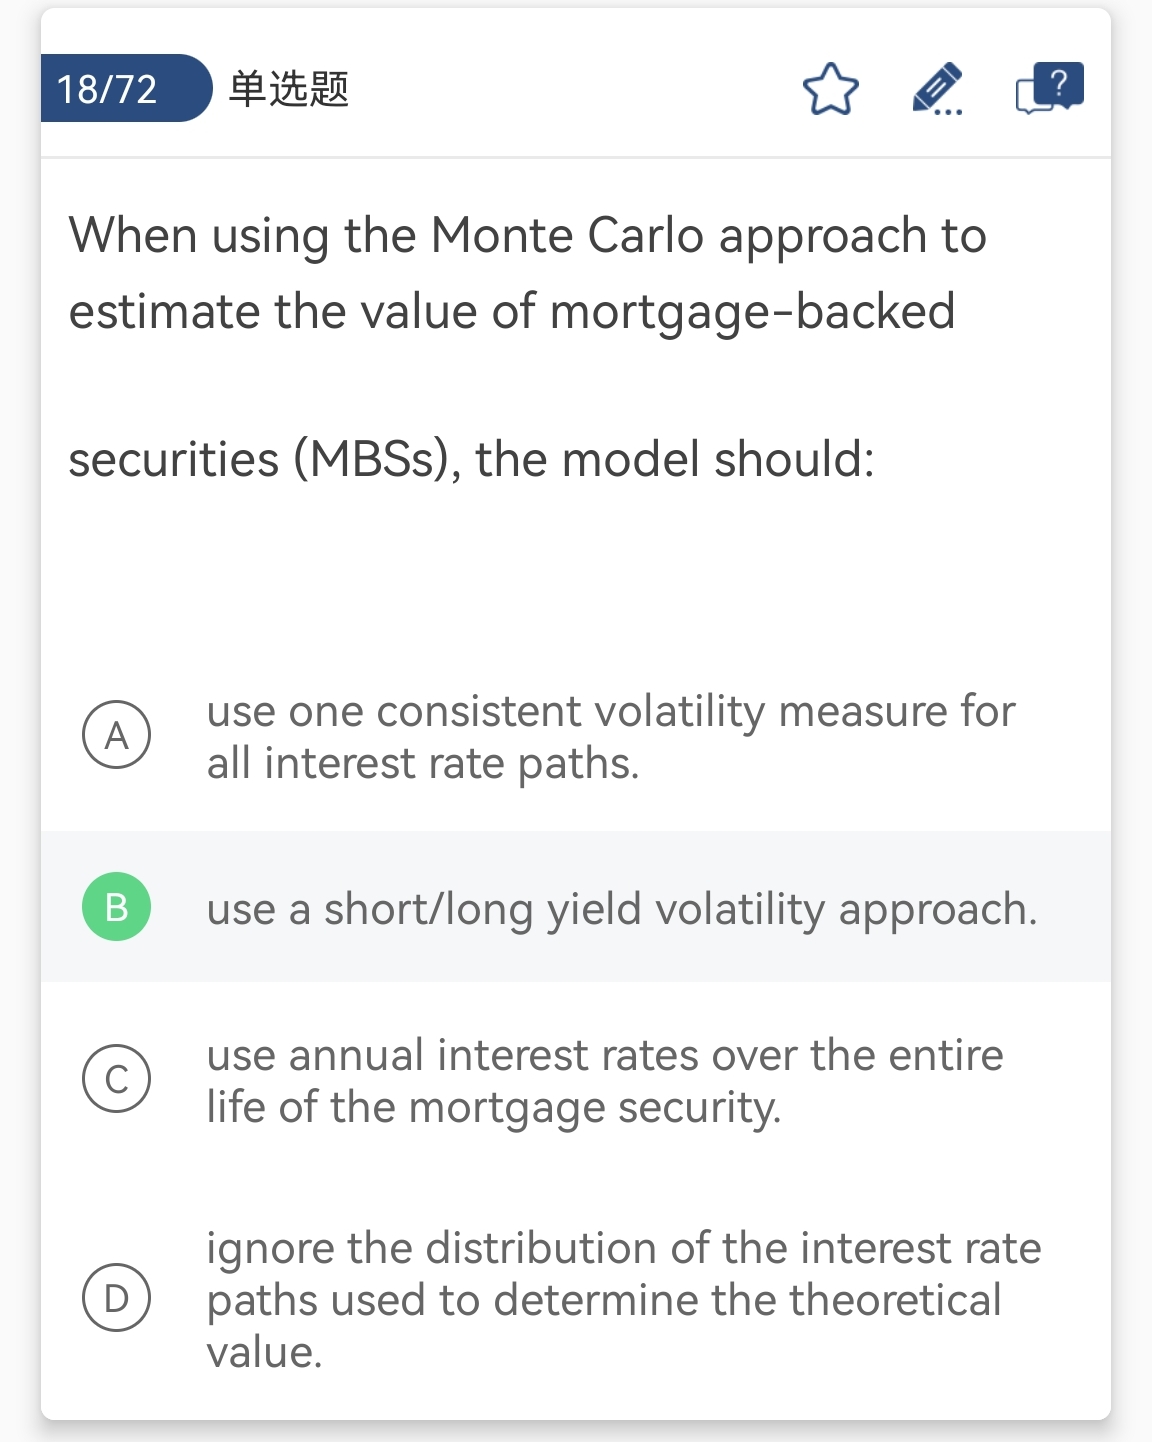Click question line "estimate the value of mortgage-backed"
1152x1442 pixels.
click(x=511, y=311)
